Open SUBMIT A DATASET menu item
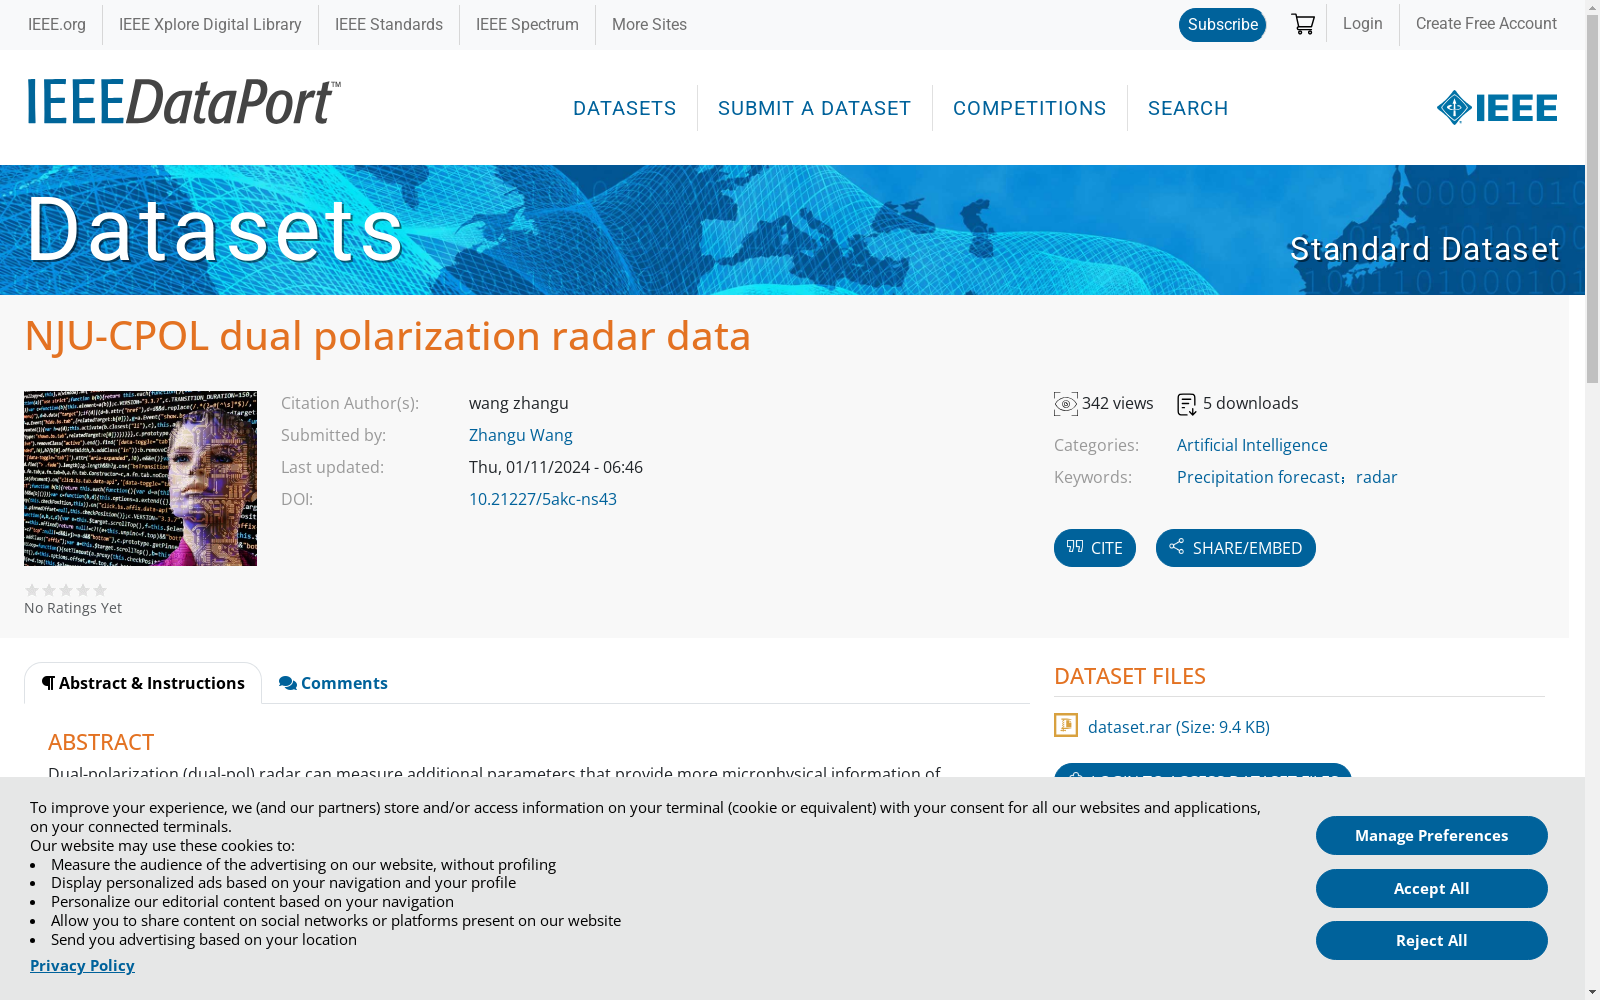1600x1000 pixels. [x=814, y=108]
